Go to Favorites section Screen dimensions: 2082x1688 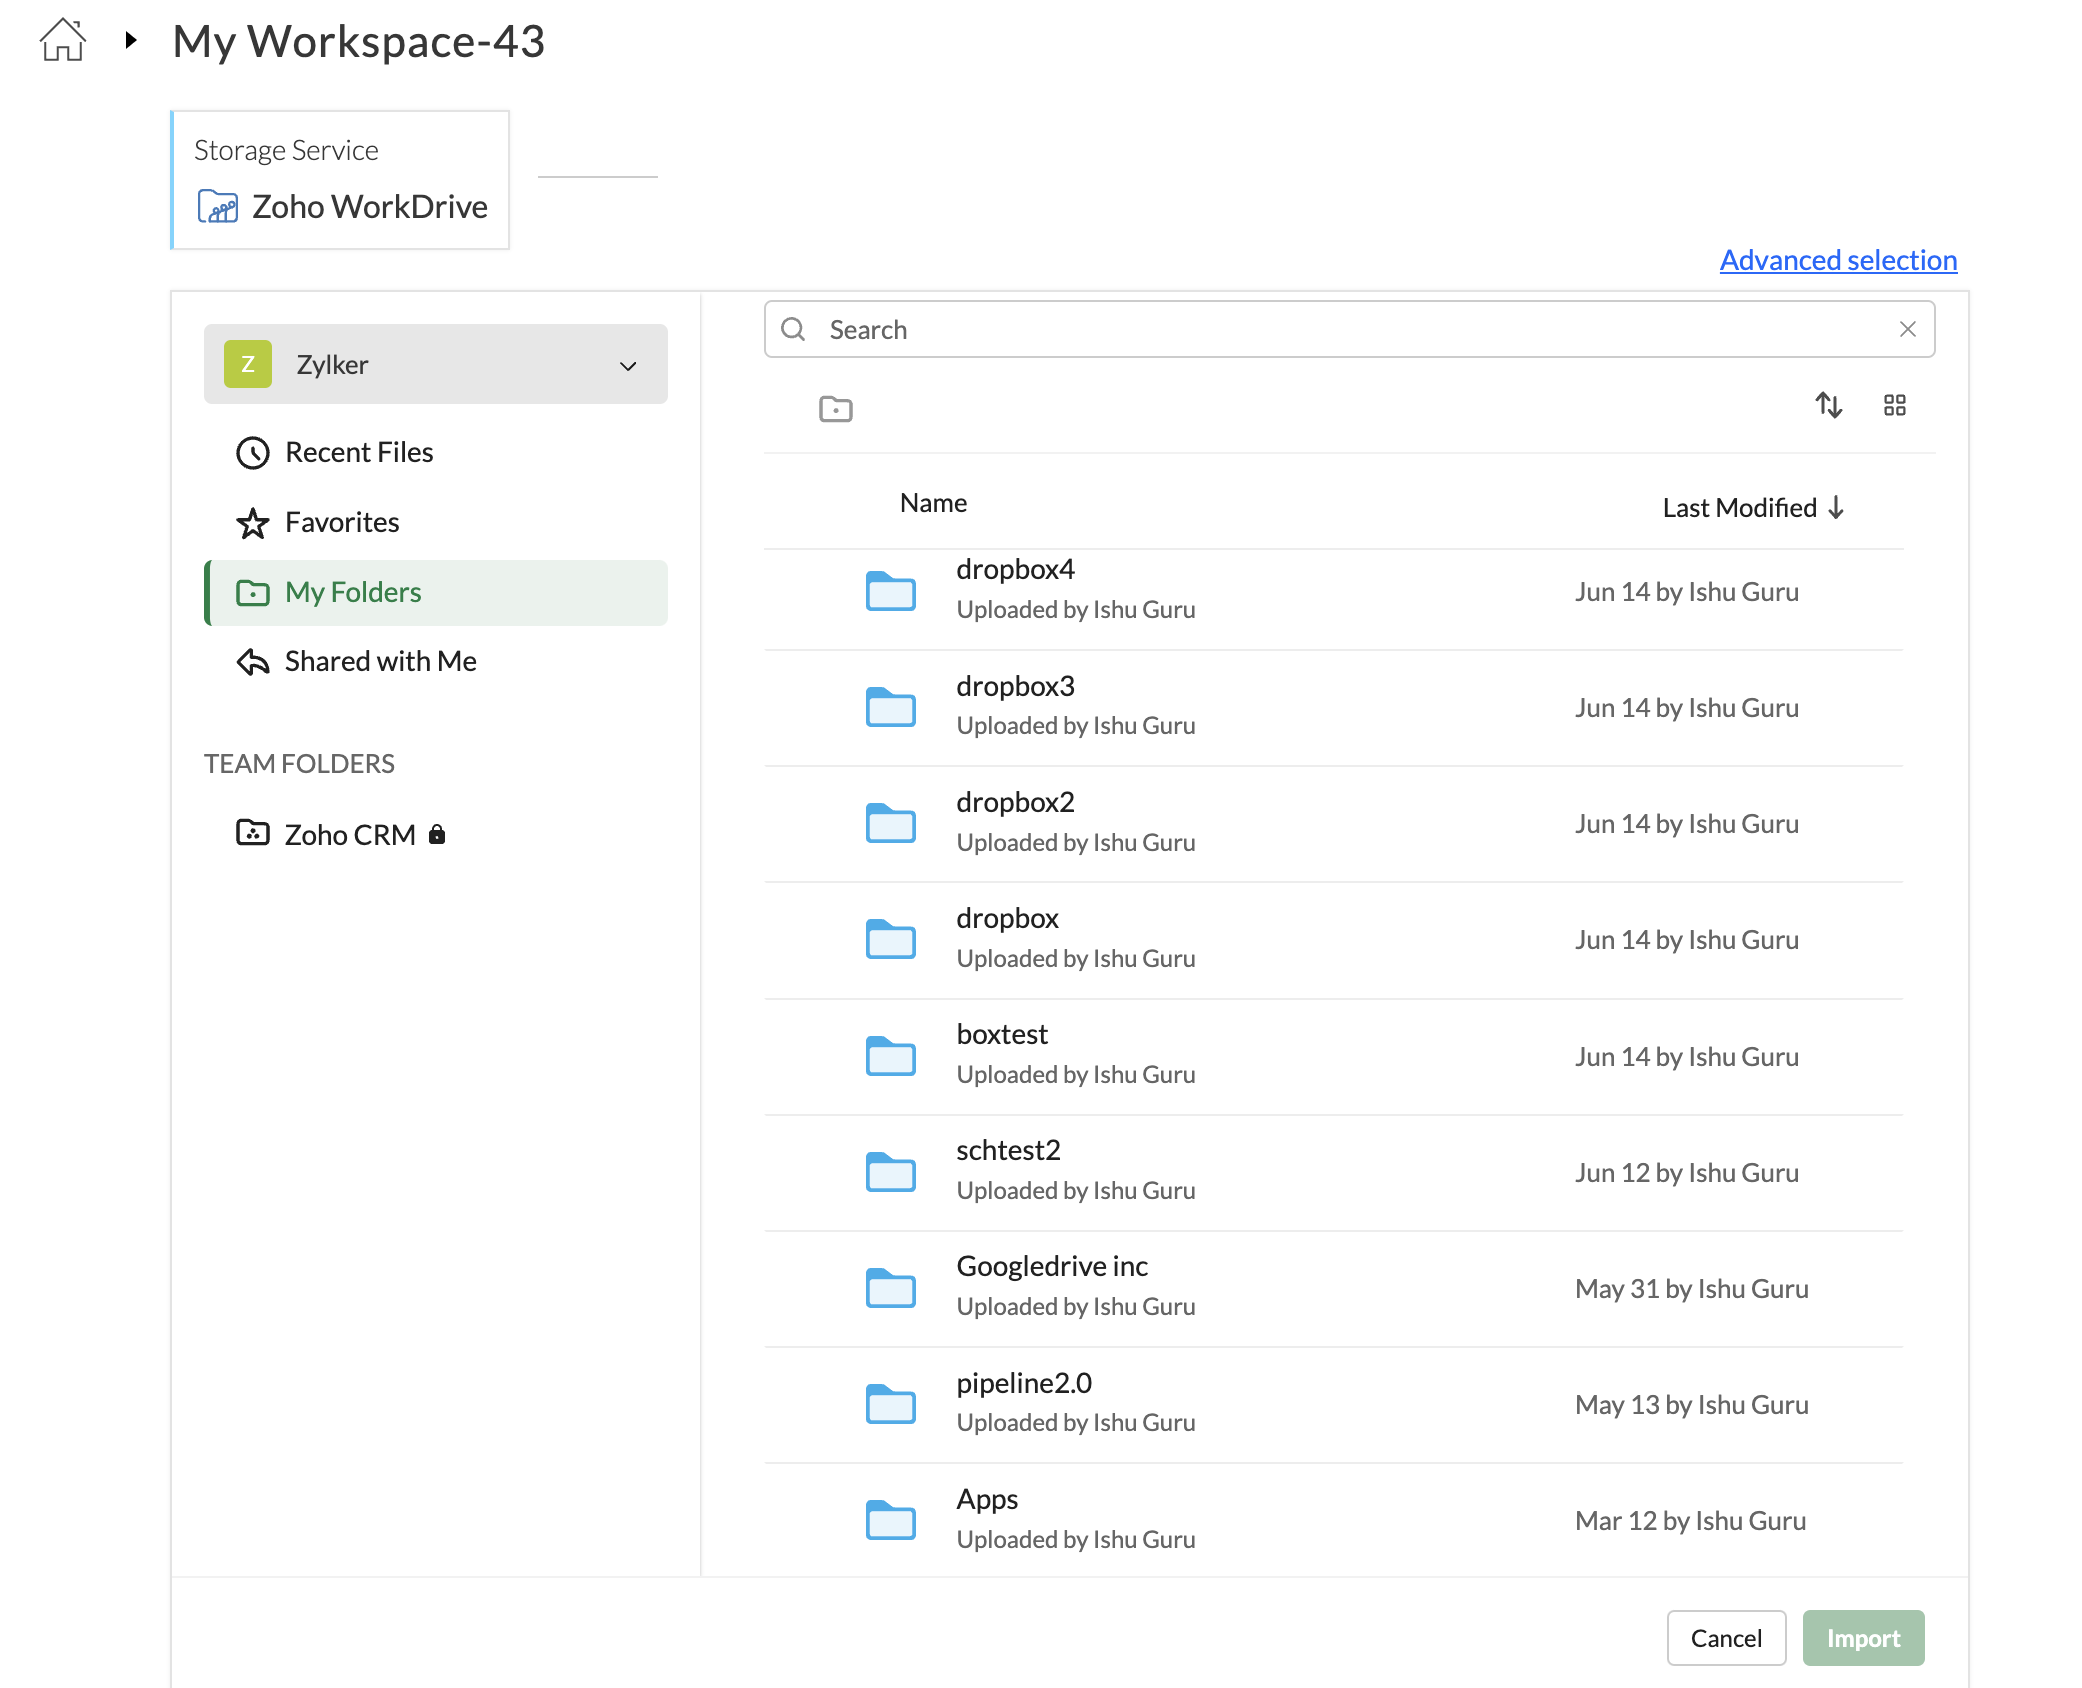(341, 522)
